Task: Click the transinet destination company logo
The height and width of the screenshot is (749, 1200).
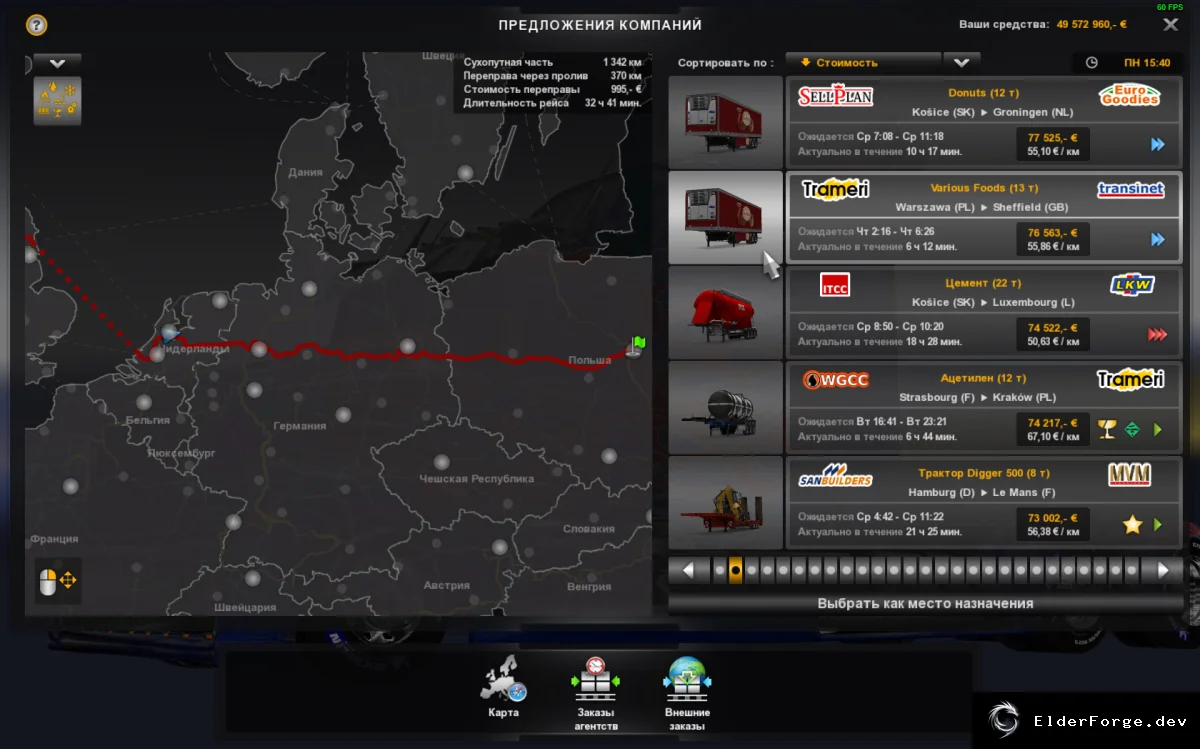Action: pos(1130,190)
